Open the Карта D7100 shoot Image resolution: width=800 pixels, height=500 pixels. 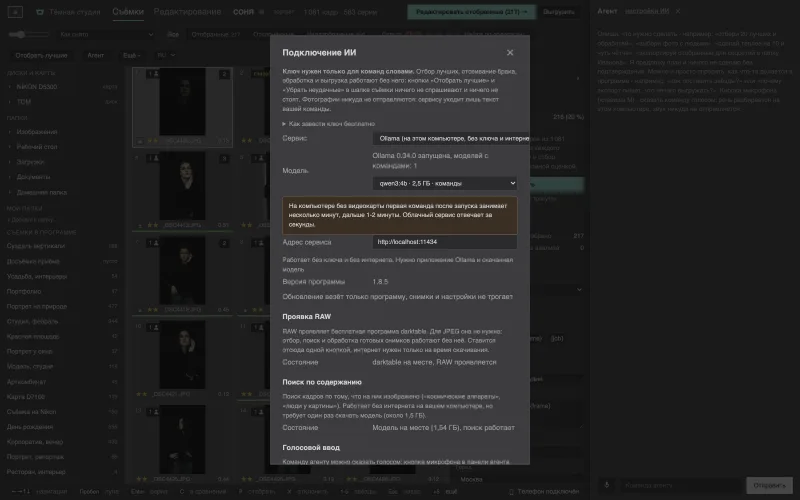(61, 396)
